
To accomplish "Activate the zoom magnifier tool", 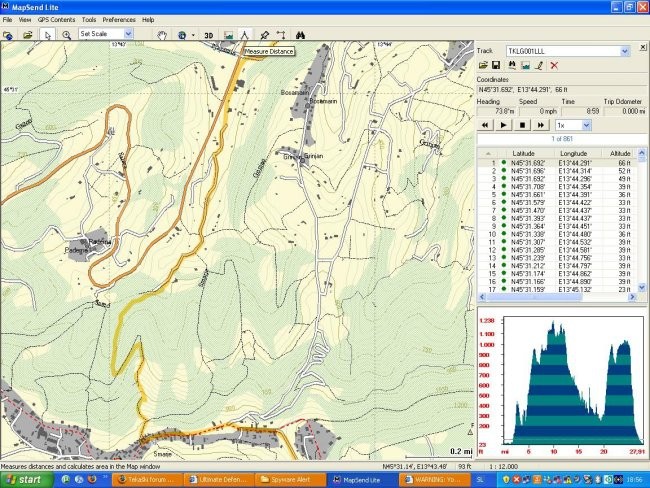I will point(66,35).
